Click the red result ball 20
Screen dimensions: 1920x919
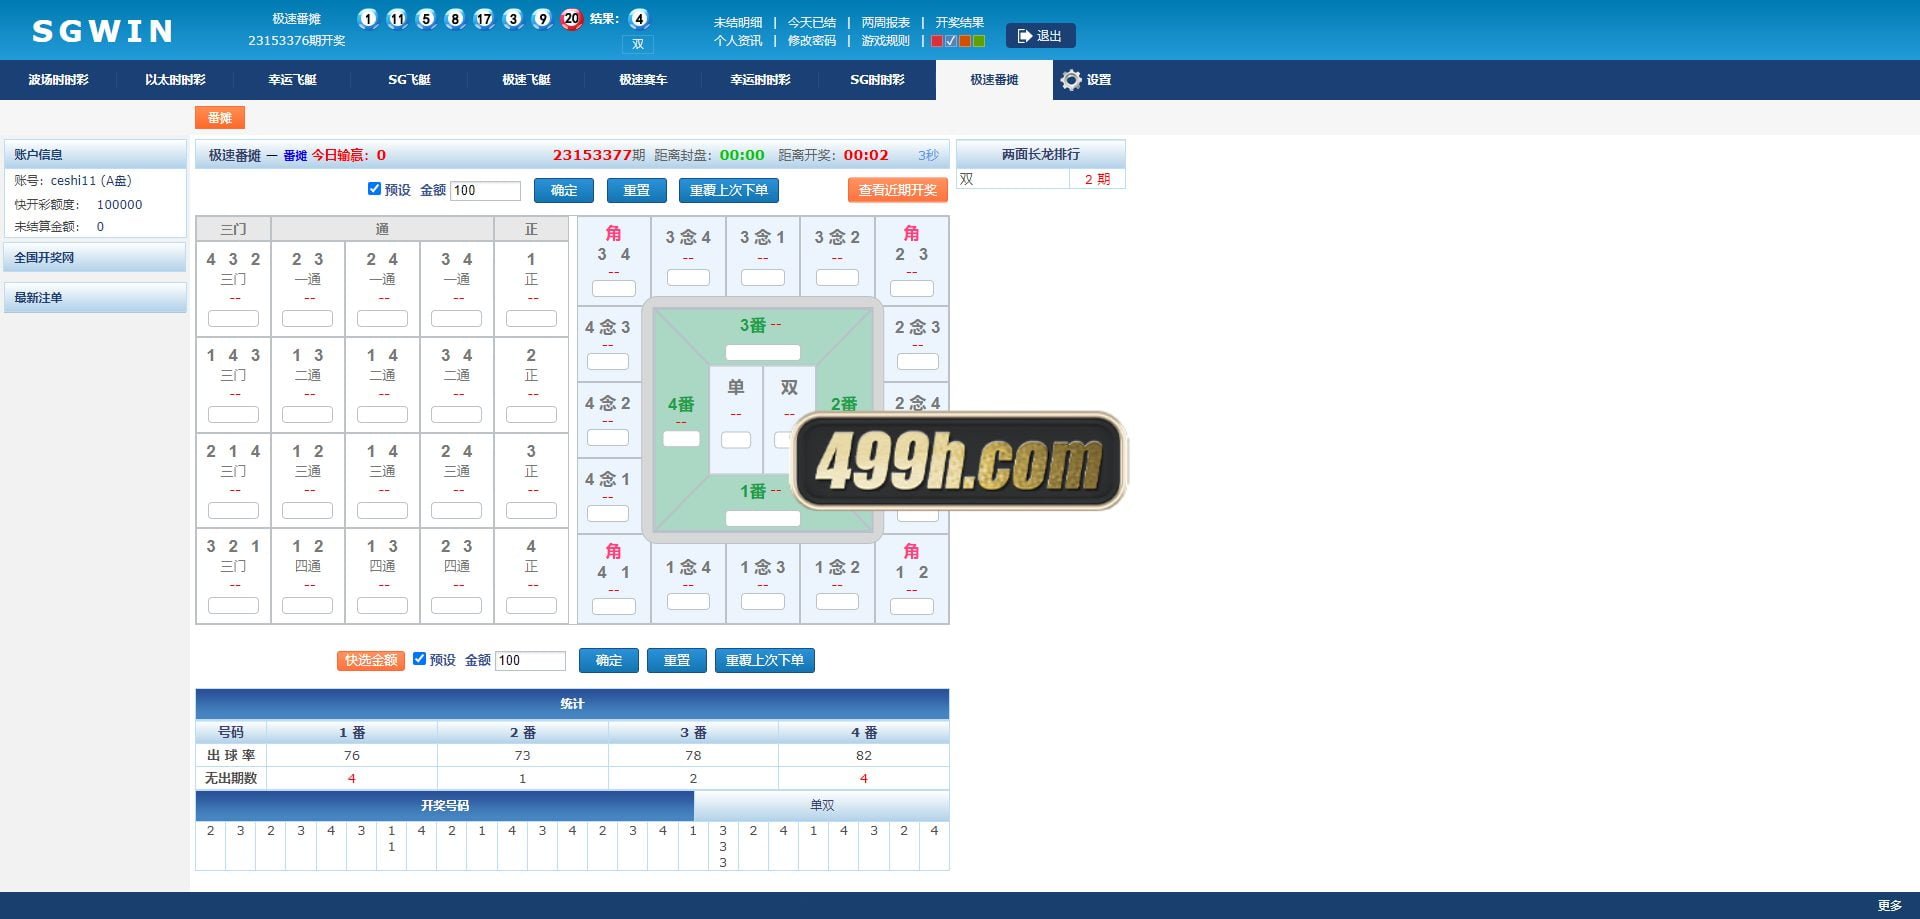[571, 18]
